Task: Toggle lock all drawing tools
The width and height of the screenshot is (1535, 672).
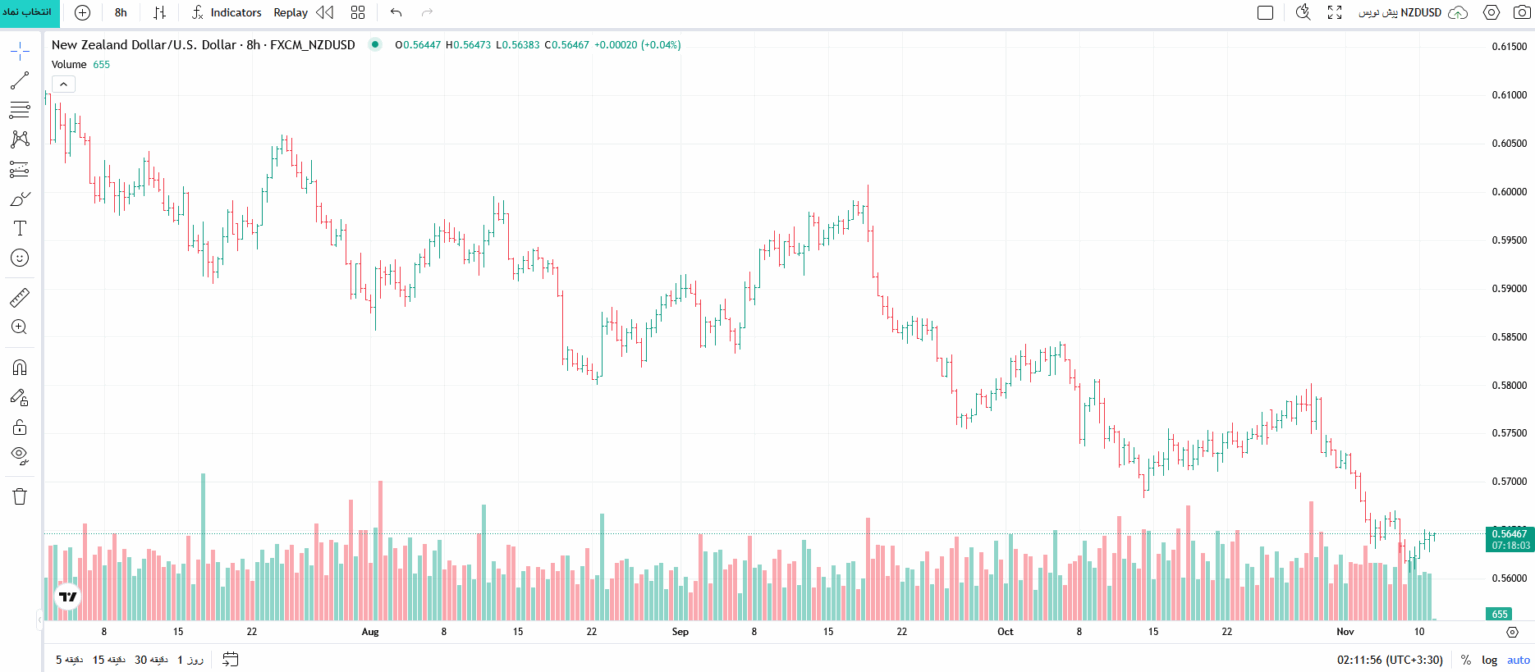Action: coord(20,427)
